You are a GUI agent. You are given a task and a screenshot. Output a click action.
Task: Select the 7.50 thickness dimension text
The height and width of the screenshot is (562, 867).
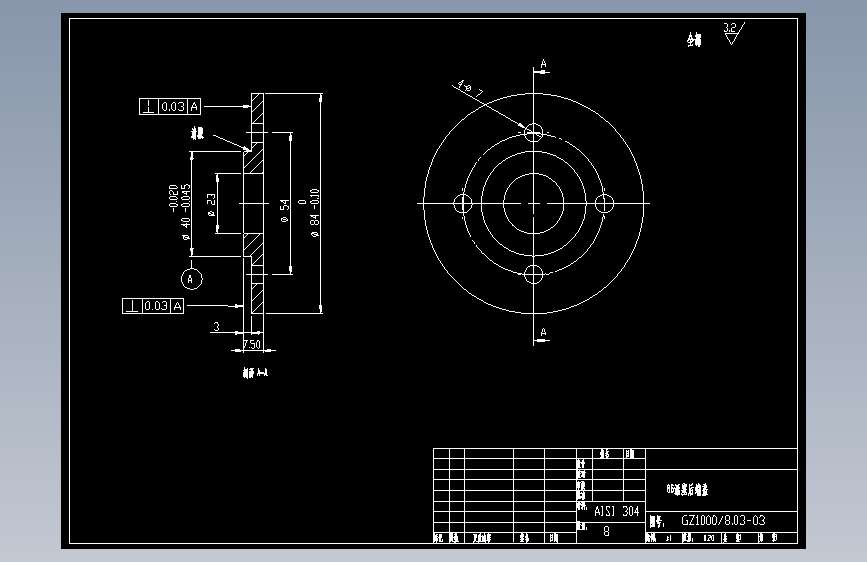(252, 344)
